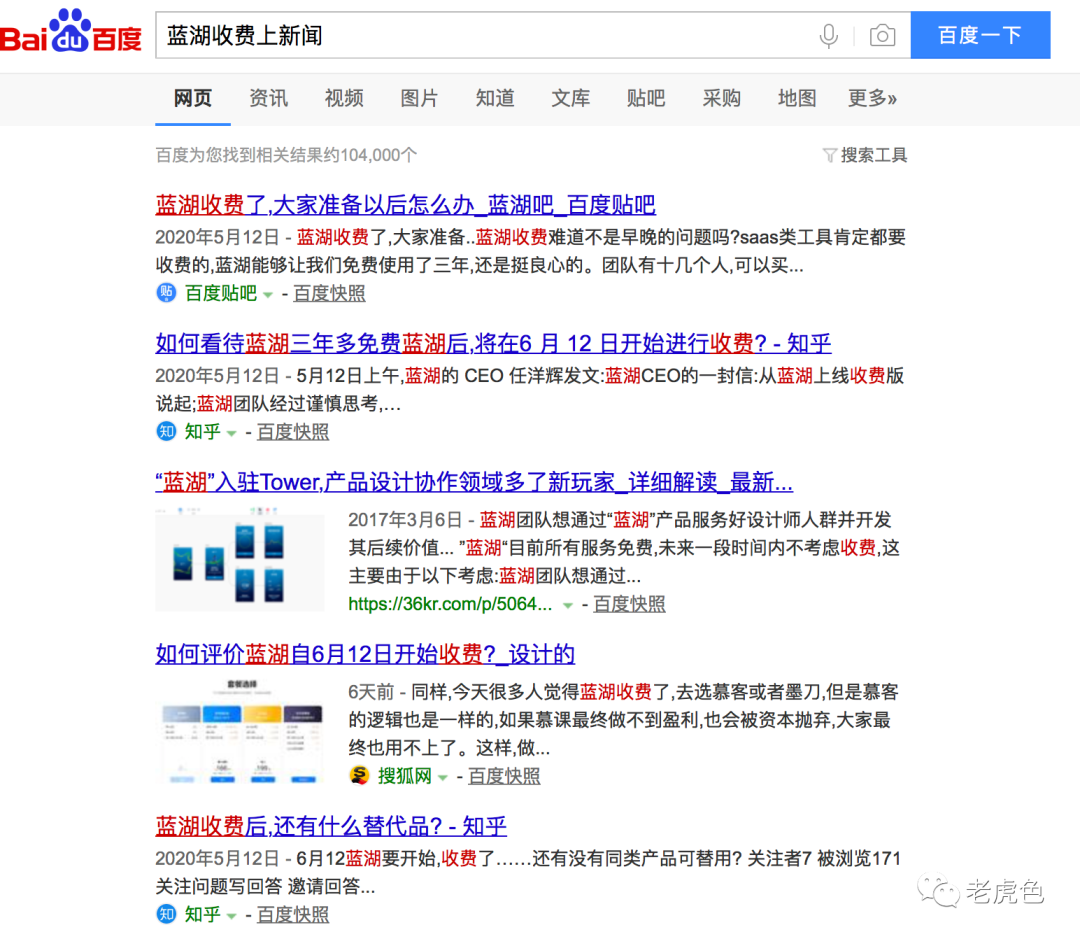Switch to the 采购 tab

[x=722, y=98]
